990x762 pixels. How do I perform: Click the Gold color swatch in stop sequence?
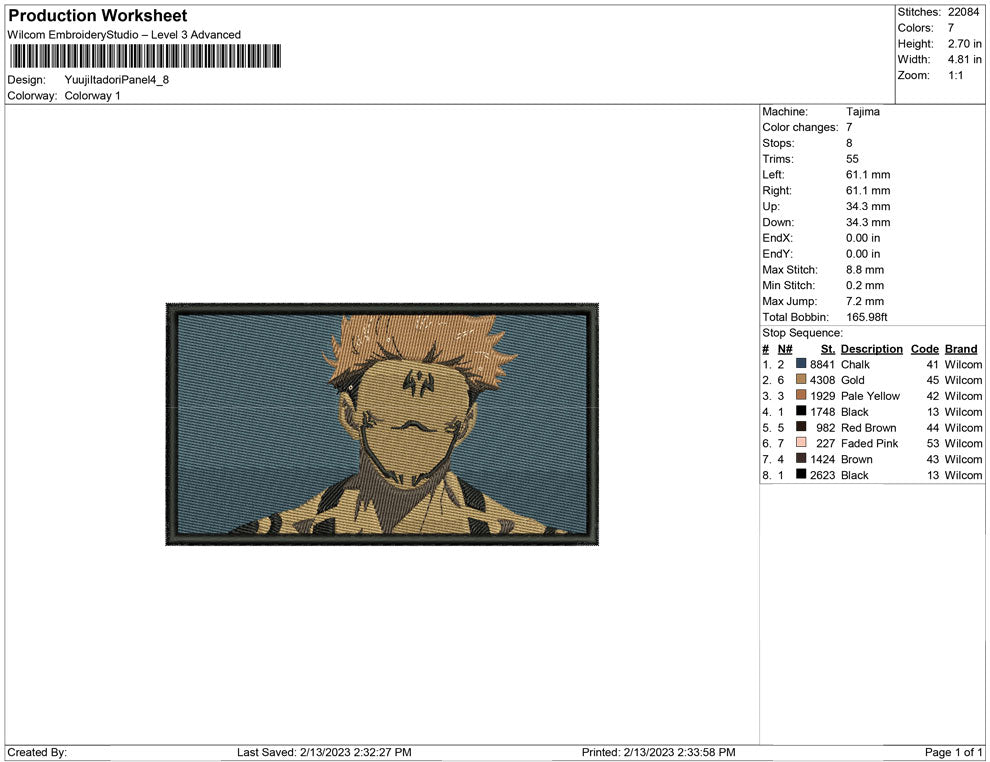click(801, 379)
